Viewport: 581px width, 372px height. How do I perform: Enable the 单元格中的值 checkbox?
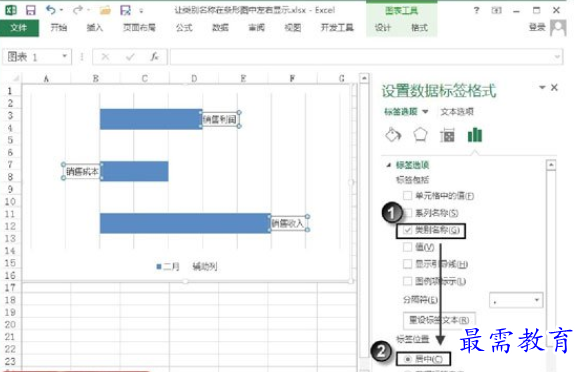408,195
